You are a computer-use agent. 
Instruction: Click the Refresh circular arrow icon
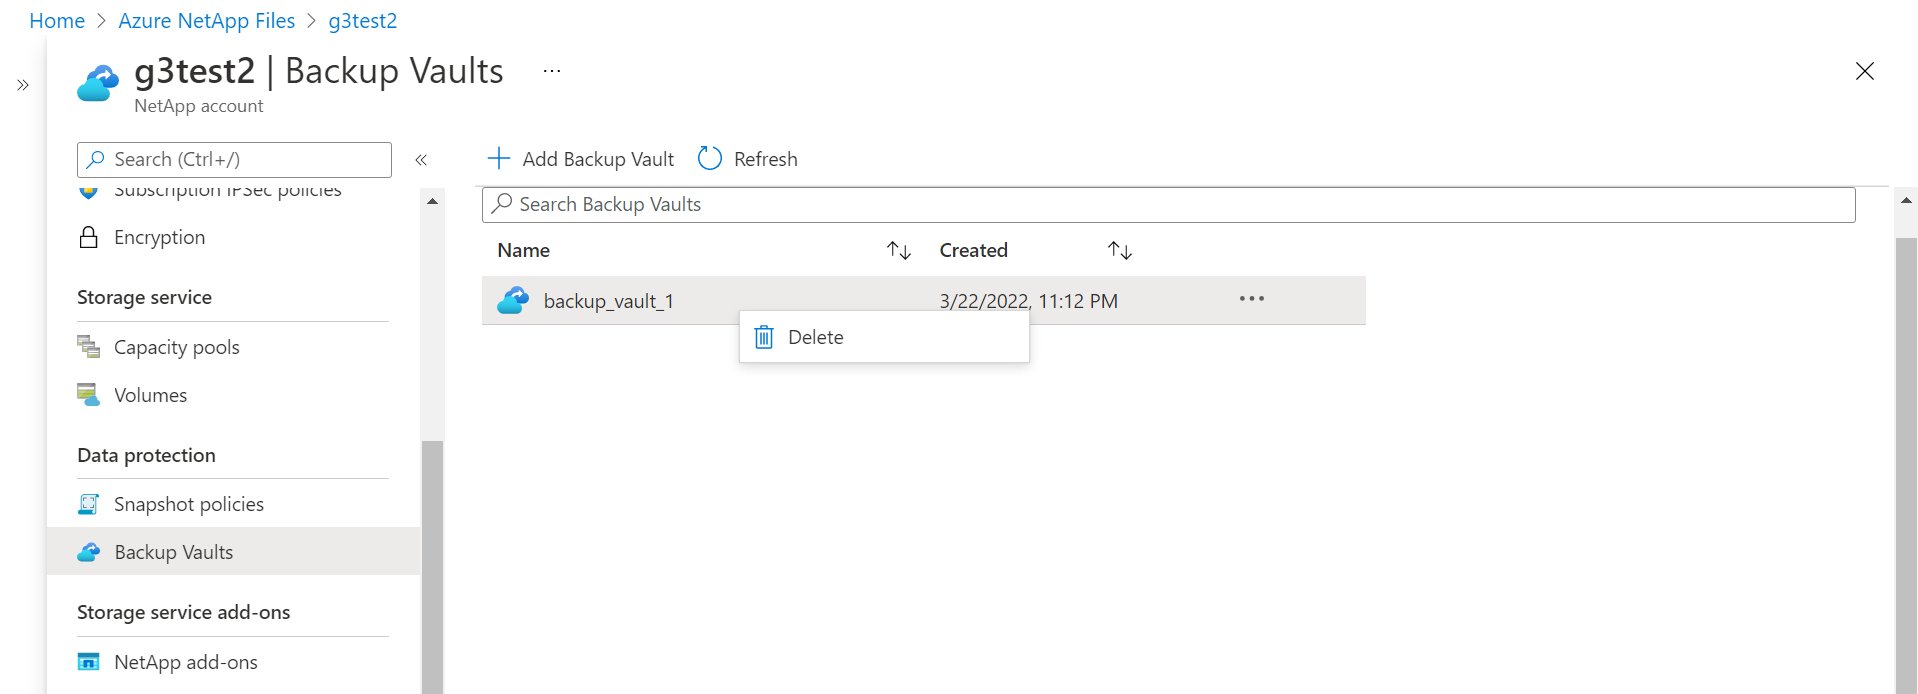point(710,158)
